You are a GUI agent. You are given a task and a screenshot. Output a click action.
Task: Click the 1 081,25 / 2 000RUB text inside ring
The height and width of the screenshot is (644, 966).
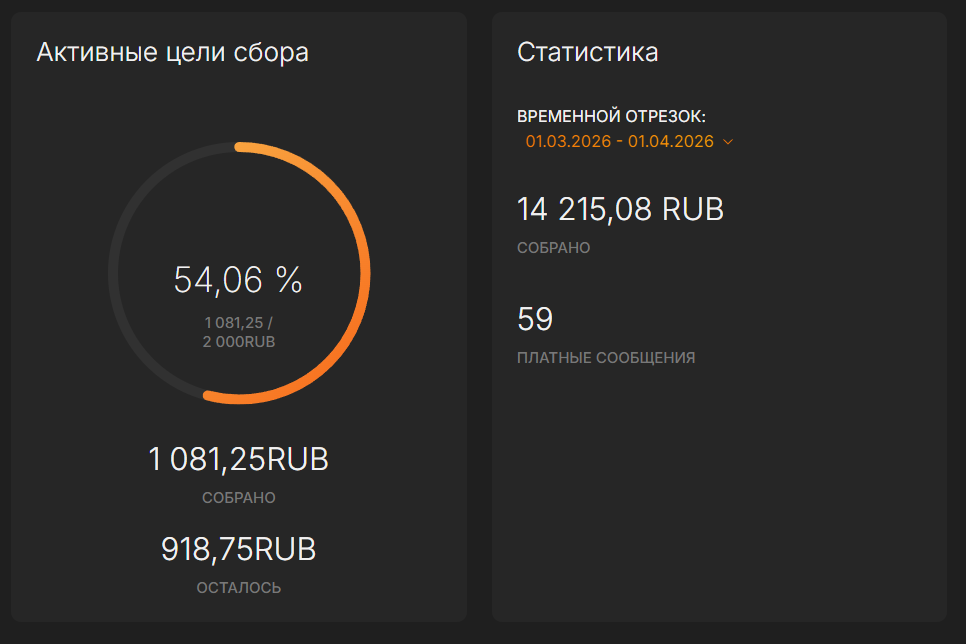coord(239,332)
